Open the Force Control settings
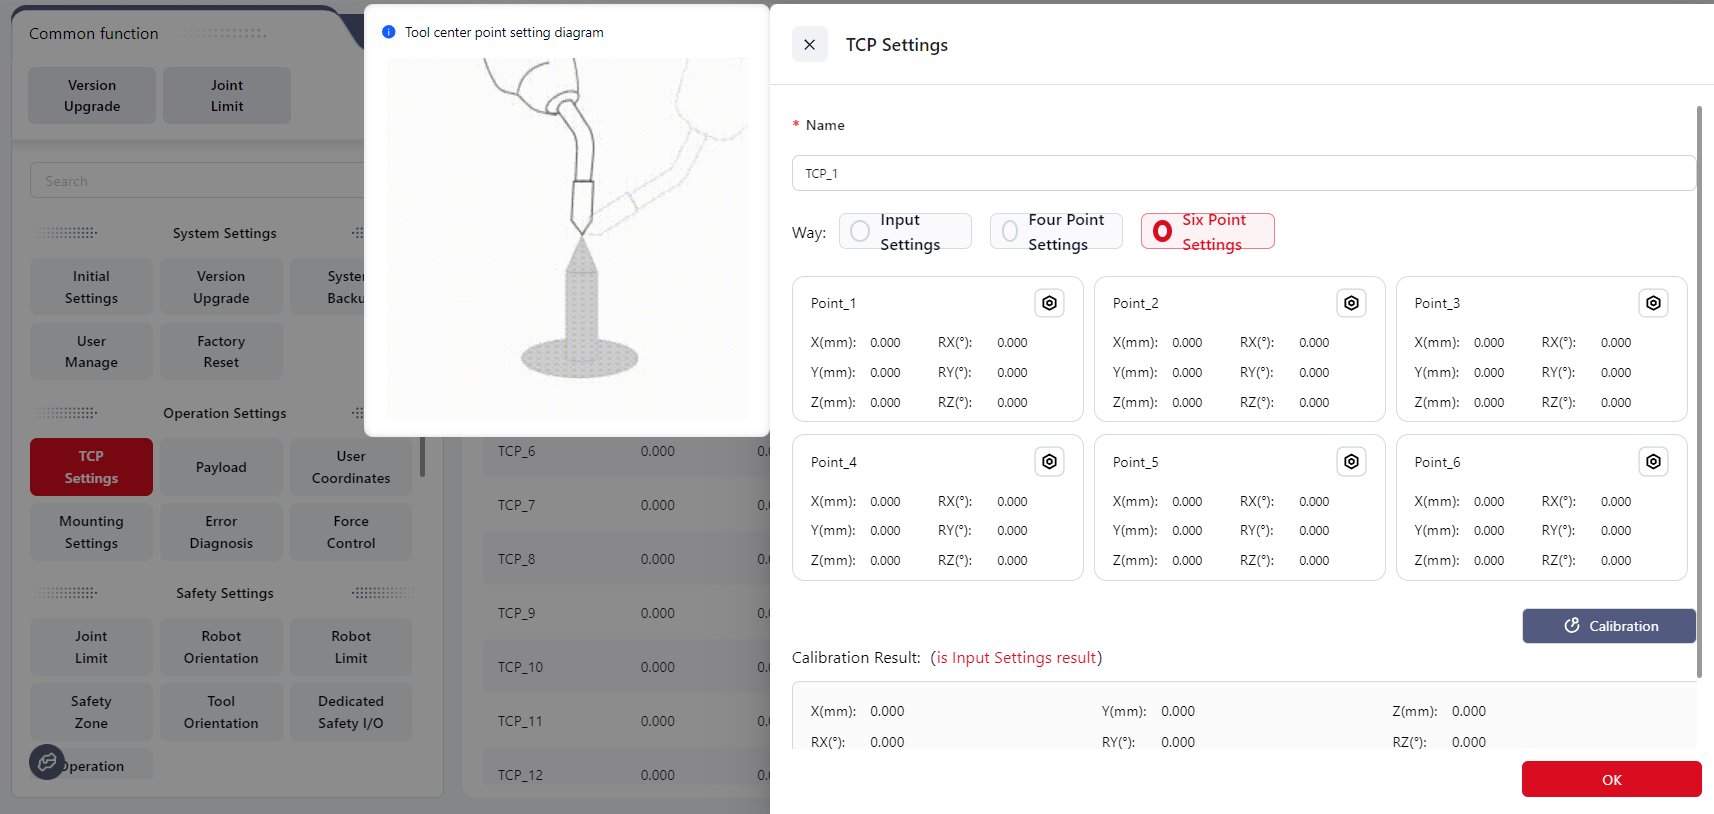This screenshot has width=1714, height=814. 351,532
